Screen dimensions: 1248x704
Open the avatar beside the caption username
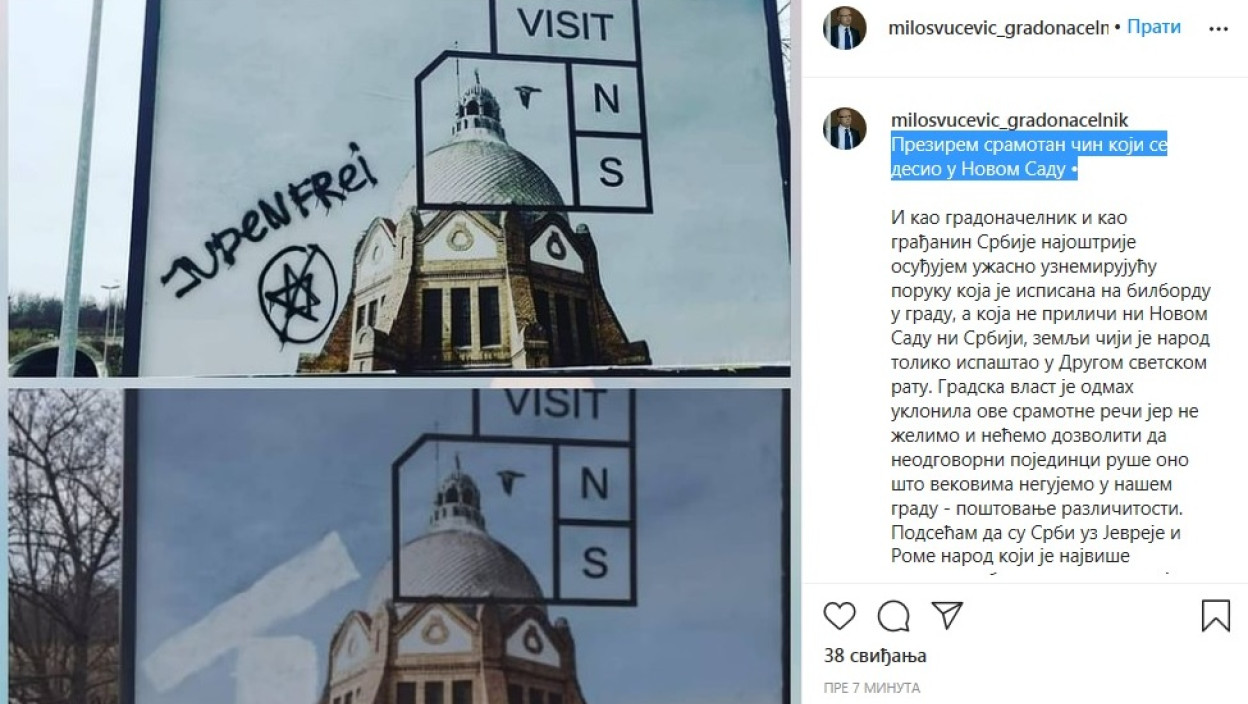coord(845,129)
